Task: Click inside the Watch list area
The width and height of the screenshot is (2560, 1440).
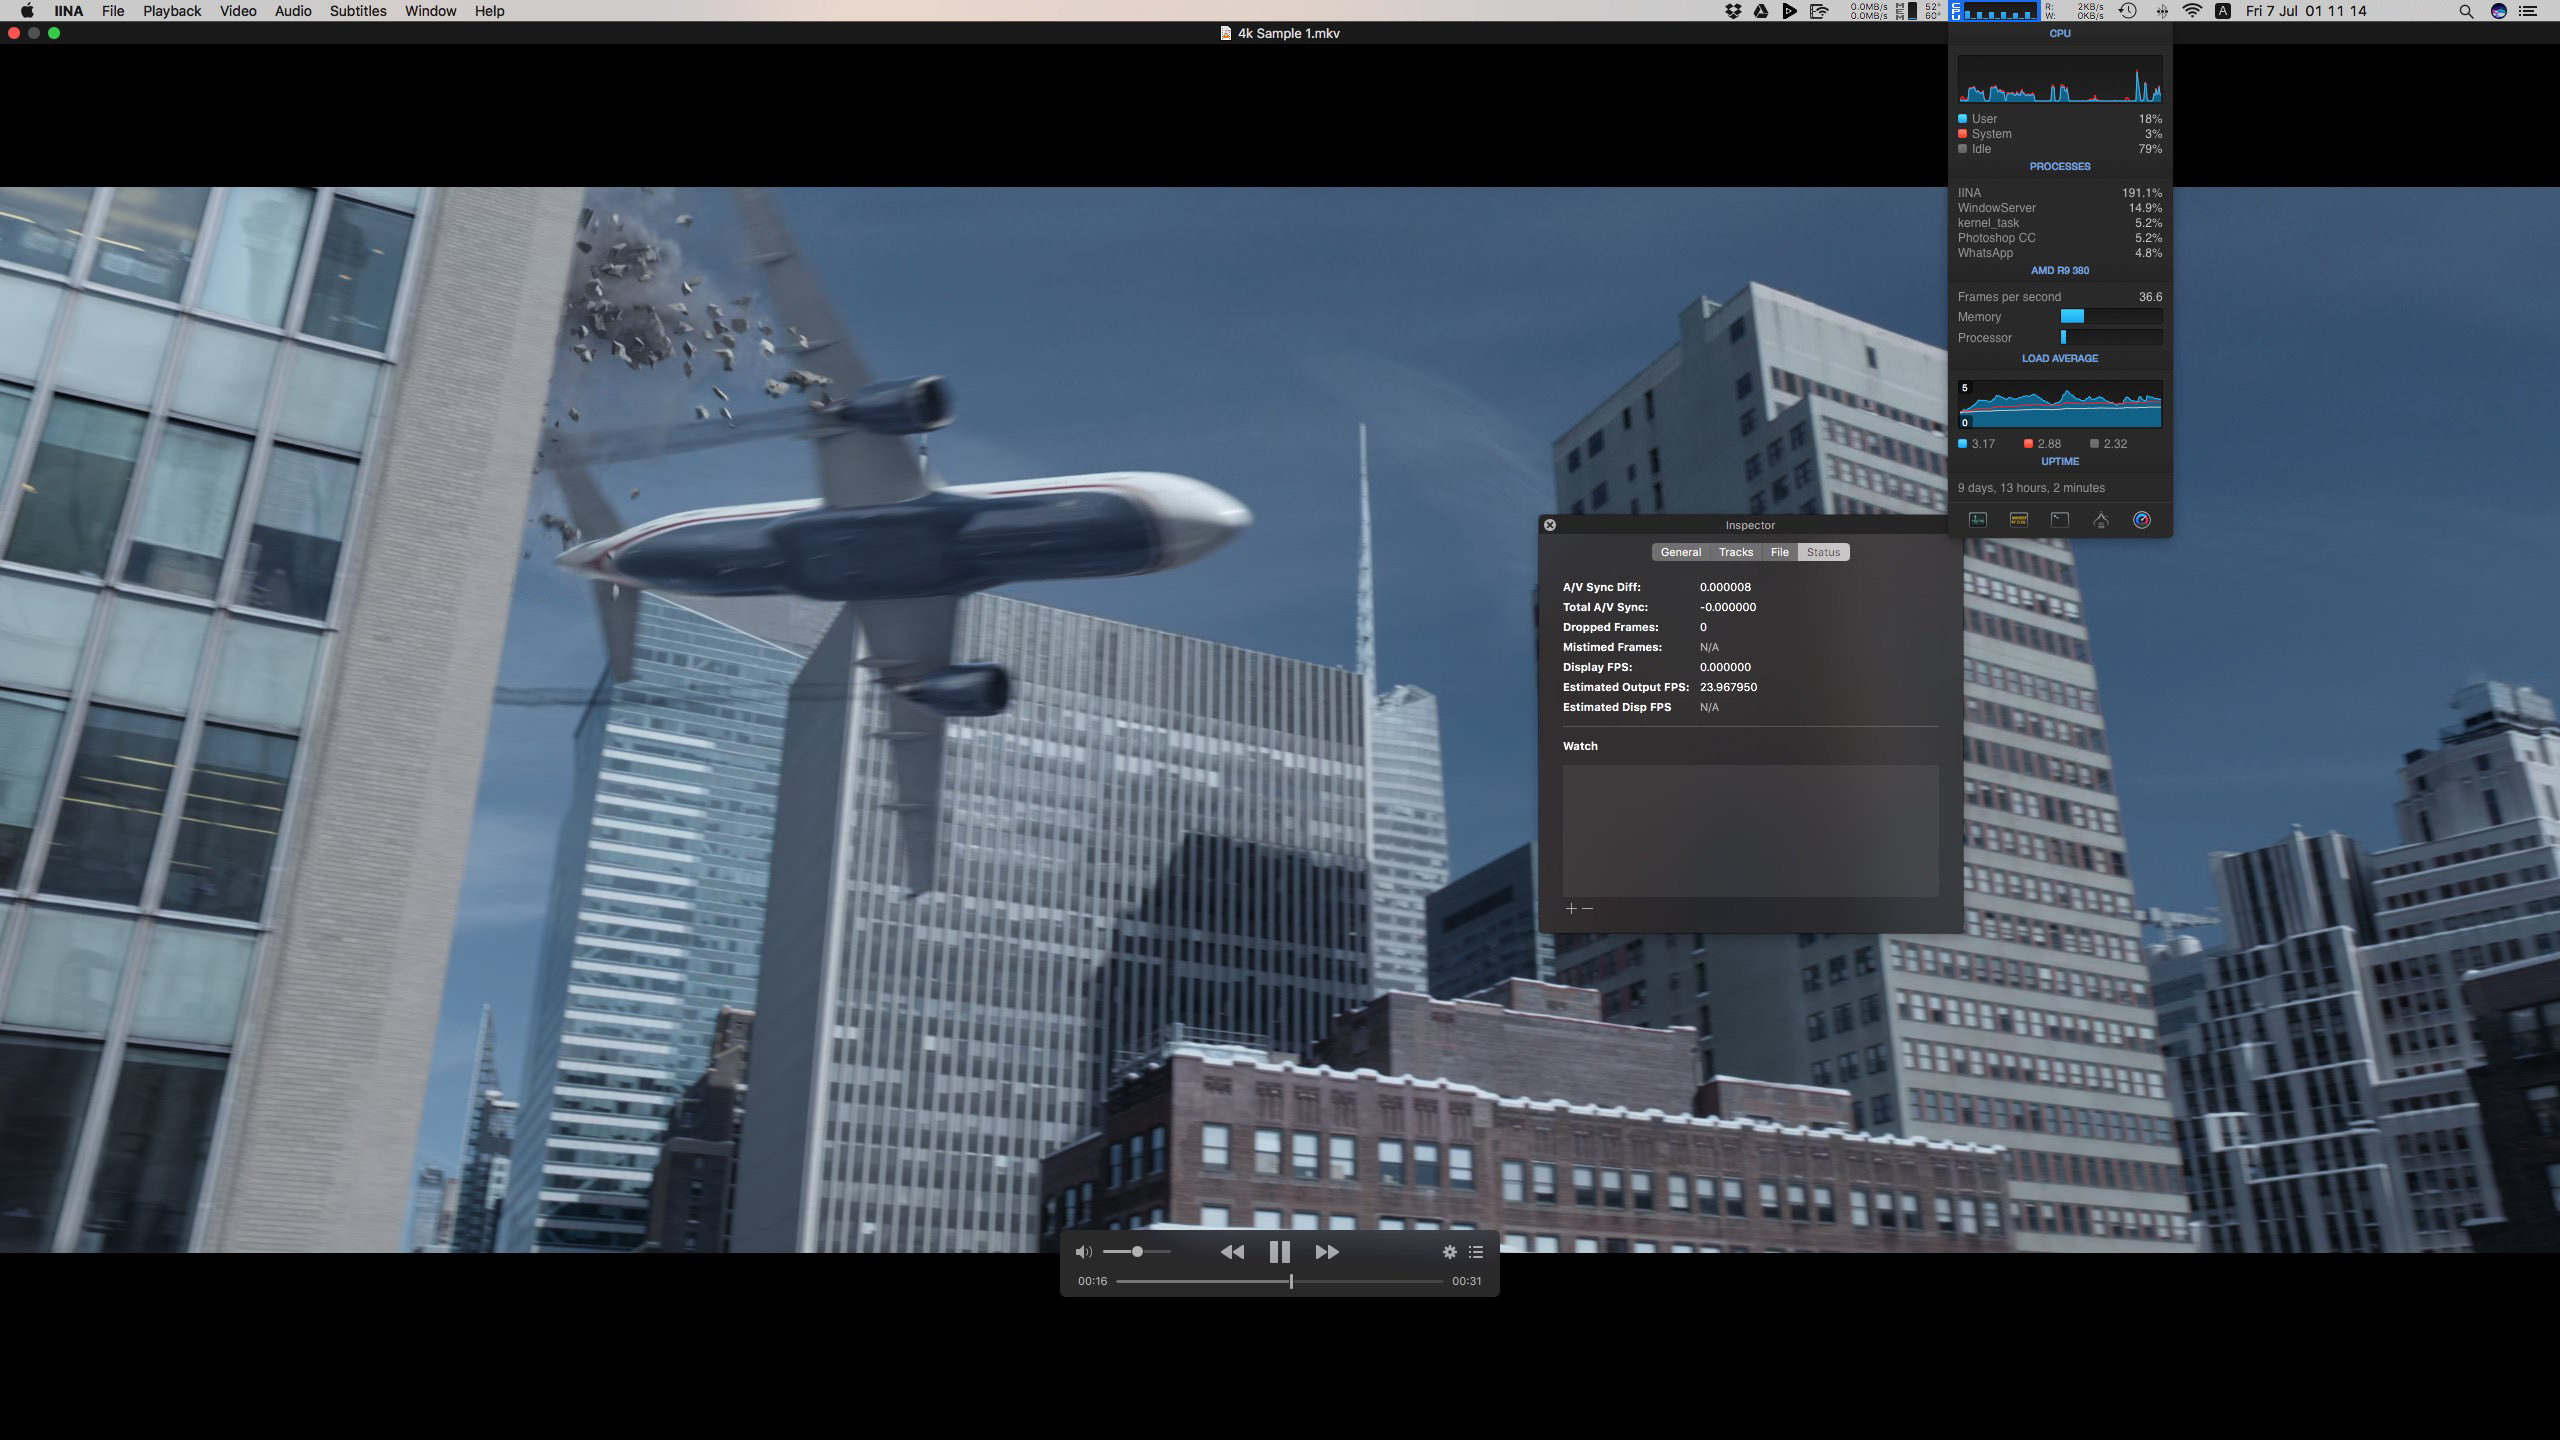Action: coord(1750,831)
